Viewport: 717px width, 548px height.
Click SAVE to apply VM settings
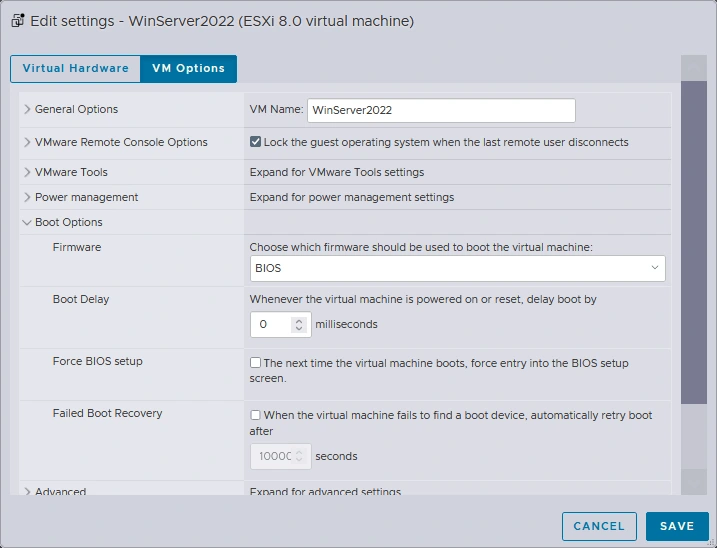point(676,526)
